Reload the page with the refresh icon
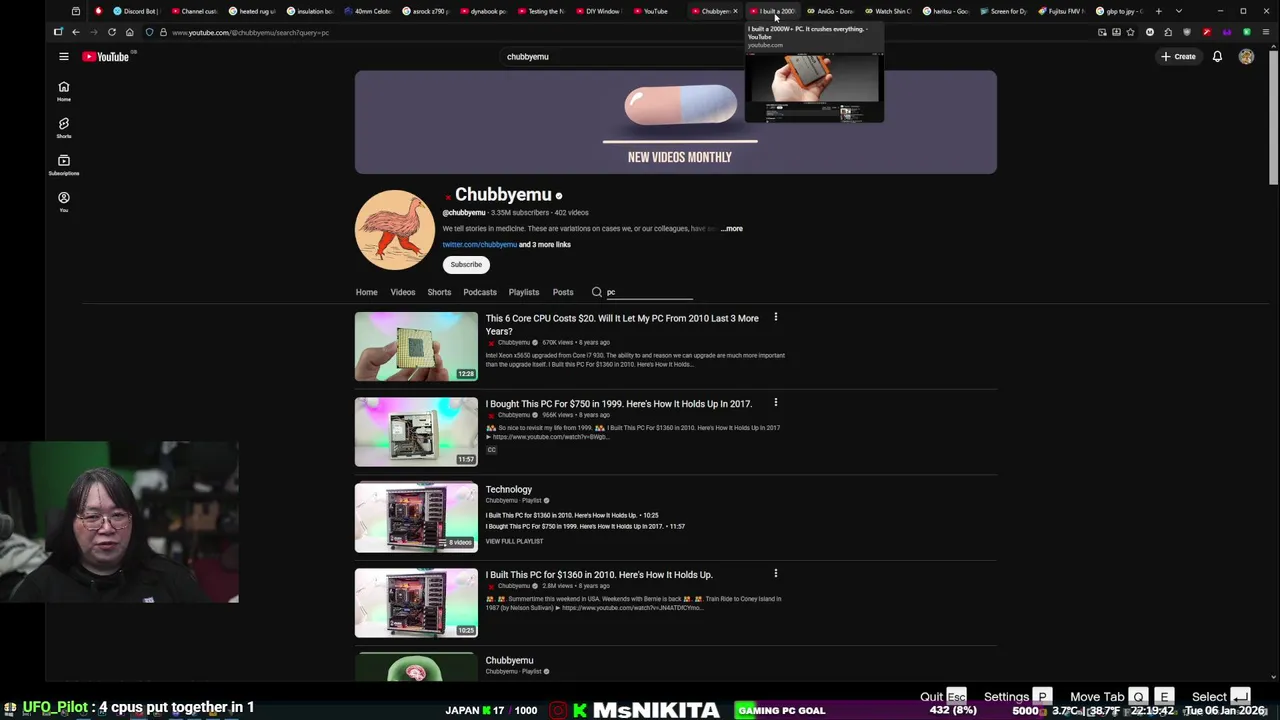 111,32
